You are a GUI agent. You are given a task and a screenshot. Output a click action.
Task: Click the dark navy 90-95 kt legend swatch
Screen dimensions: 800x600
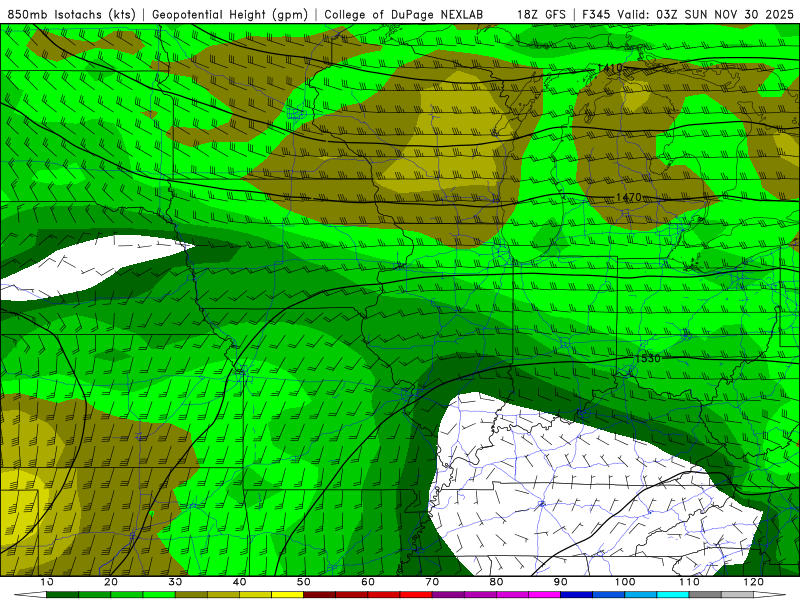[x=577, y=595]
